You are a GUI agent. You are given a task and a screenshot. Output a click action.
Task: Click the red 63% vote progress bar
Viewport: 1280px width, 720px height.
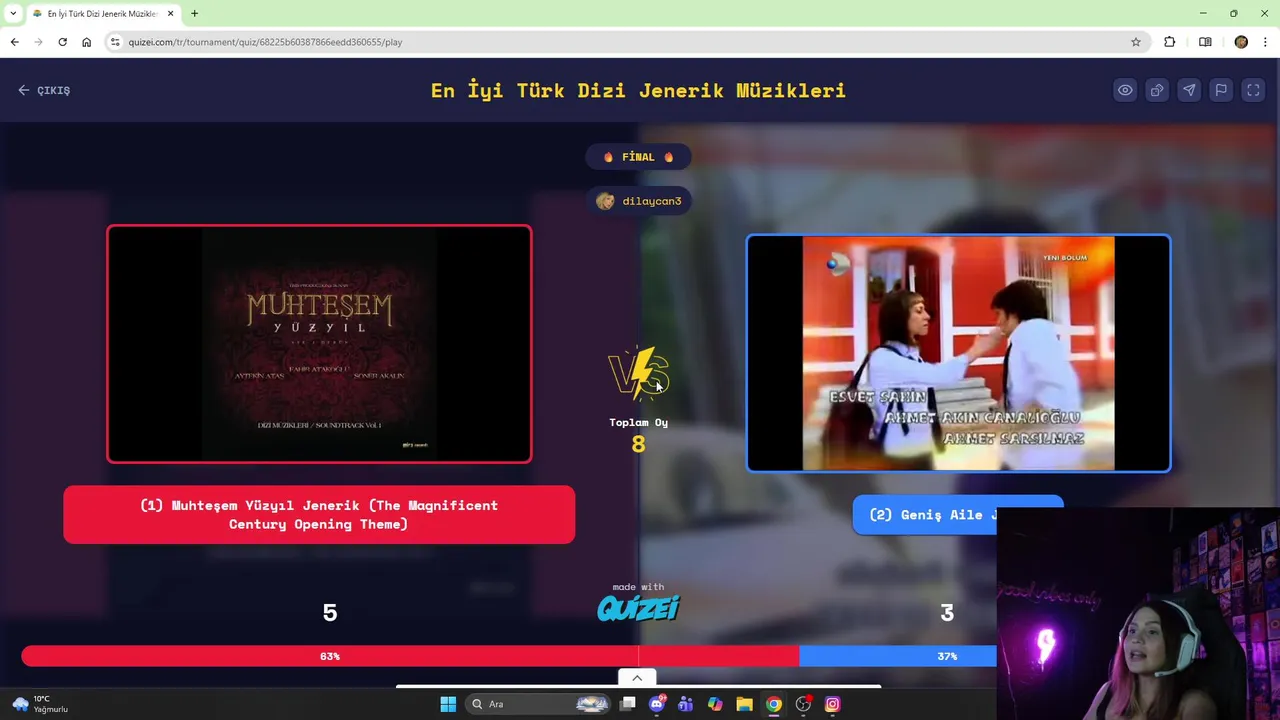(410, 656)
